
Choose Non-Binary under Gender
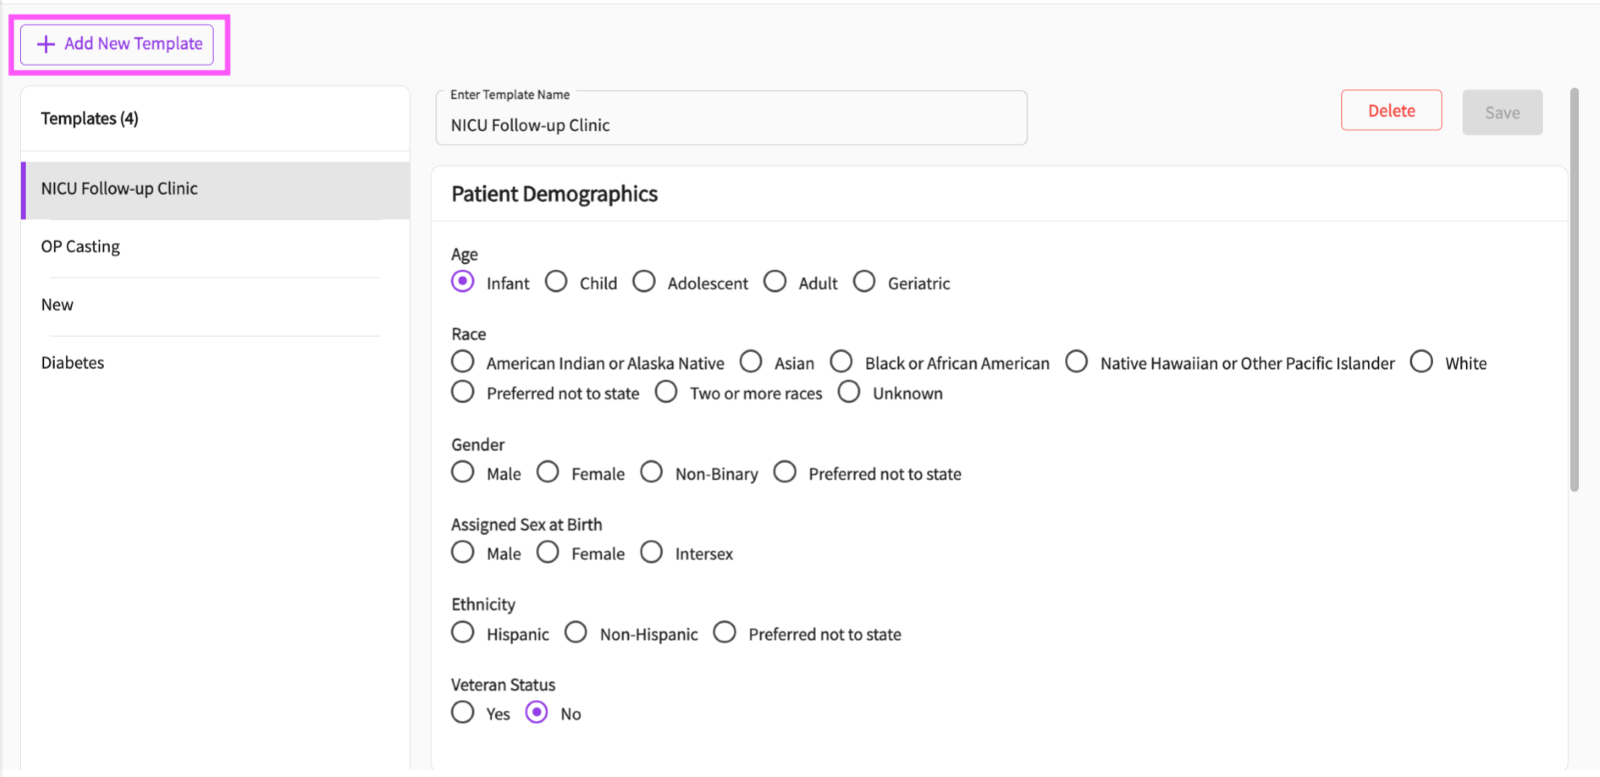pyautogui.click(x=651, y=472)
